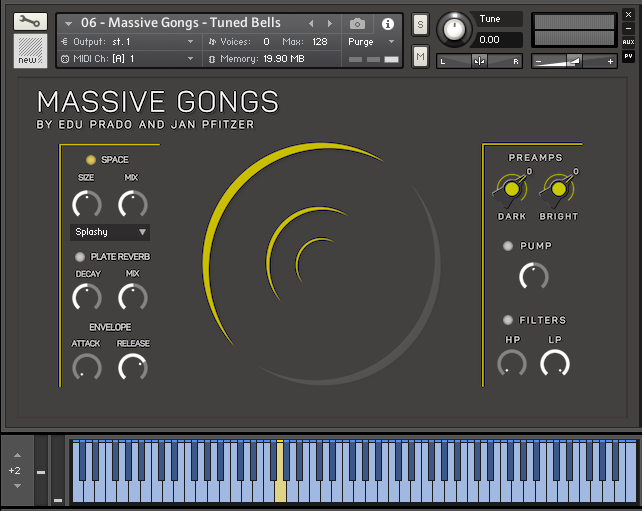This screenshot has height=511, width=642.
Task: Click the Tune knob in header
Action: click(x=456, y=28)
